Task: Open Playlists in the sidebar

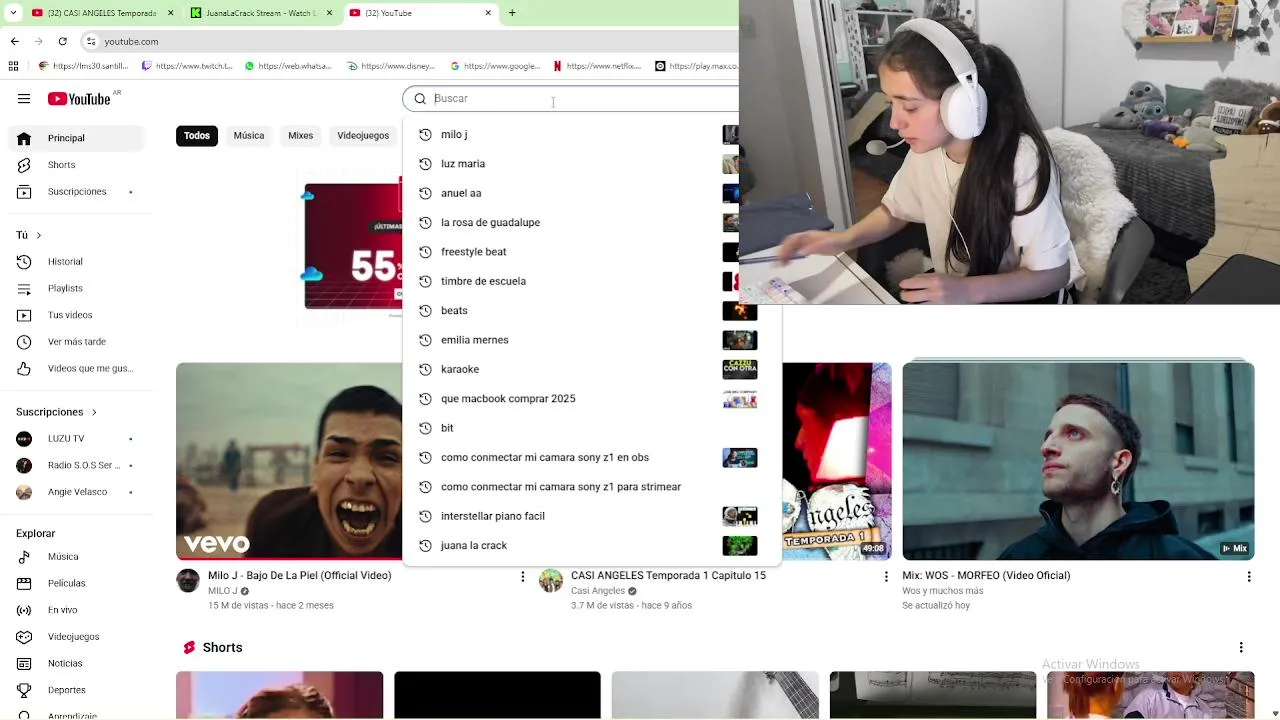Action: (76, 288)
